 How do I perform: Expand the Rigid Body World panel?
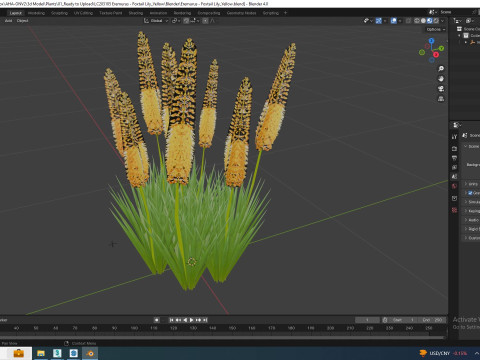tap(471, 229)
